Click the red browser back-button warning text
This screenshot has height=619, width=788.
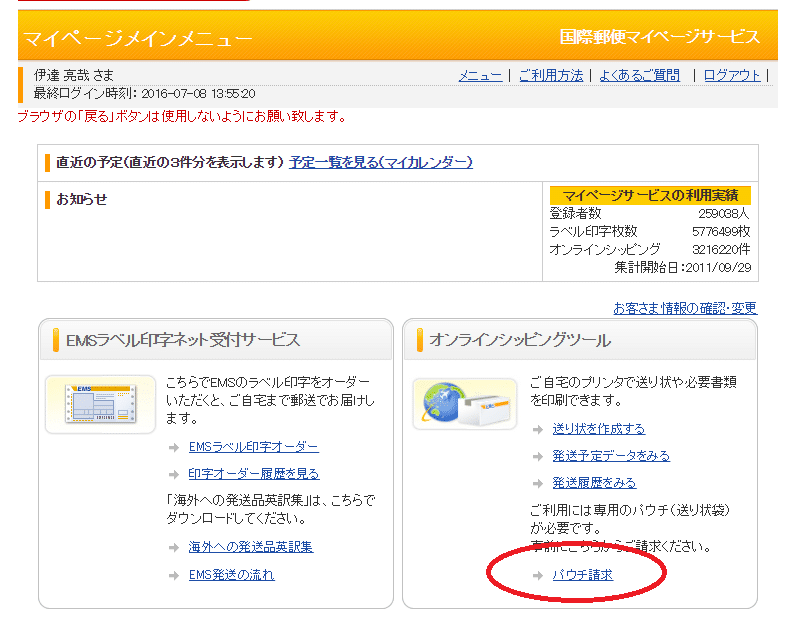(x=182, y=117)
